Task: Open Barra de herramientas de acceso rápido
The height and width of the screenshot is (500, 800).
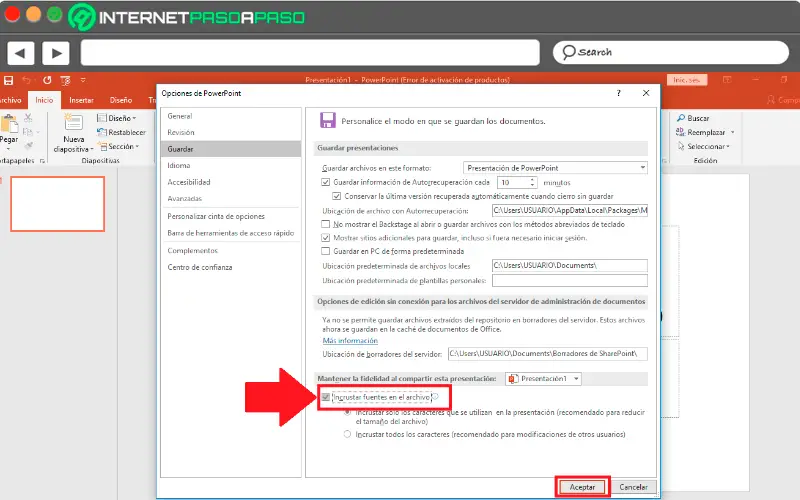Action: click(x=231, y=233)
